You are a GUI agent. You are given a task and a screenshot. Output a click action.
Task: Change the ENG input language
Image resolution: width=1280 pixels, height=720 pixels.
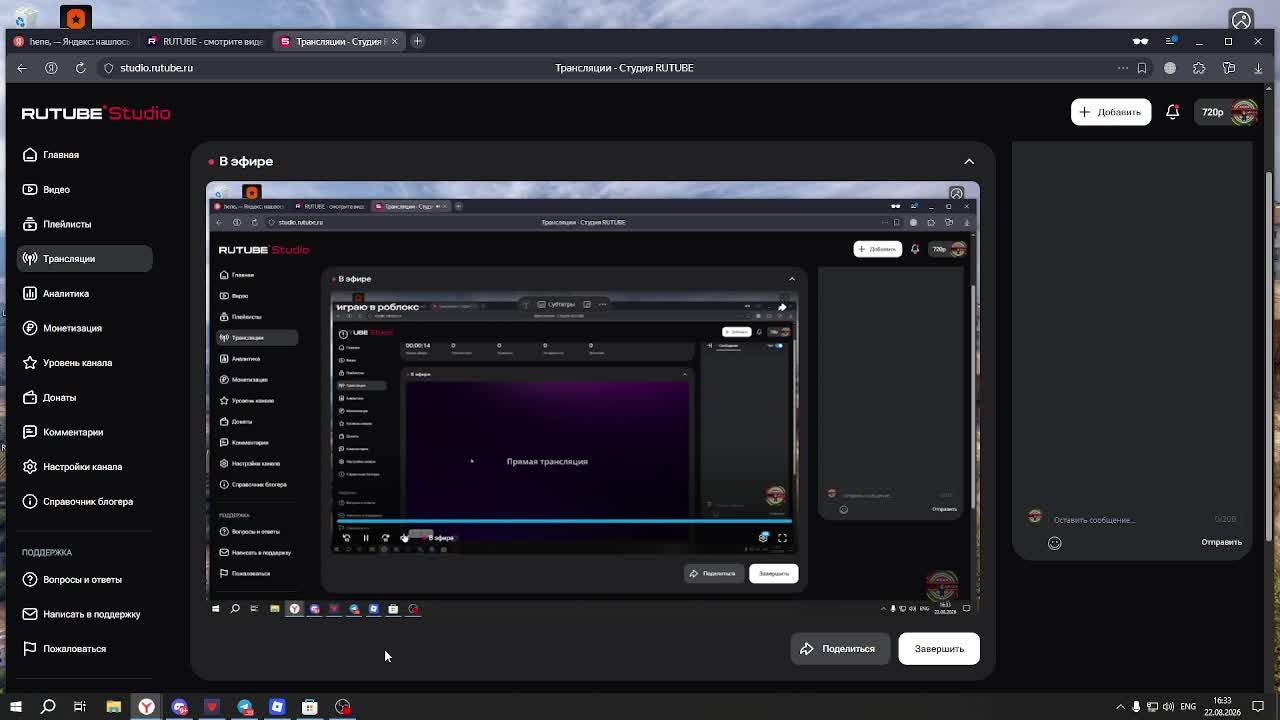coord(1188,707)
